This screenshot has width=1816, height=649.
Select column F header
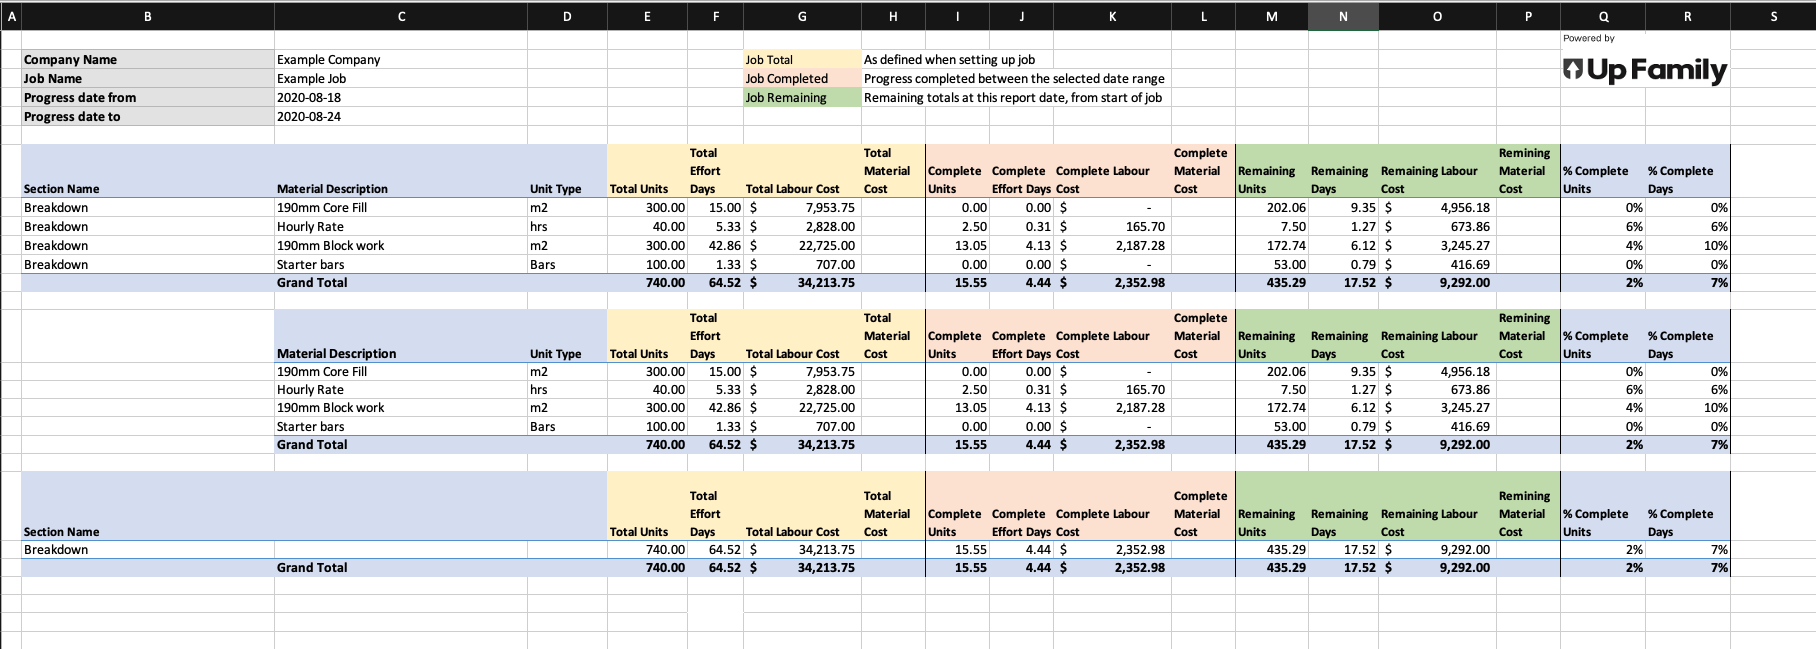click(x=715, y=16)
